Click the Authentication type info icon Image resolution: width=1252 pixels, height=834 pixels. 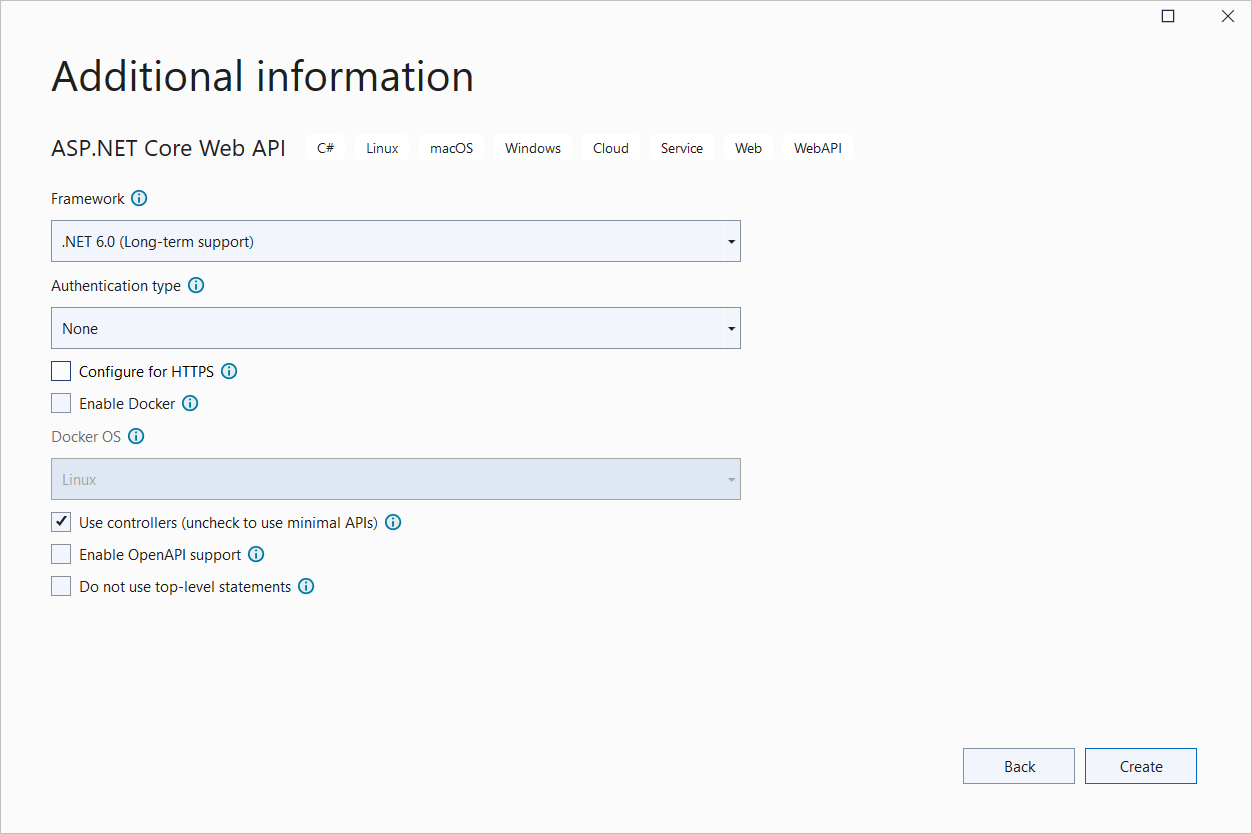coord(196,285)
